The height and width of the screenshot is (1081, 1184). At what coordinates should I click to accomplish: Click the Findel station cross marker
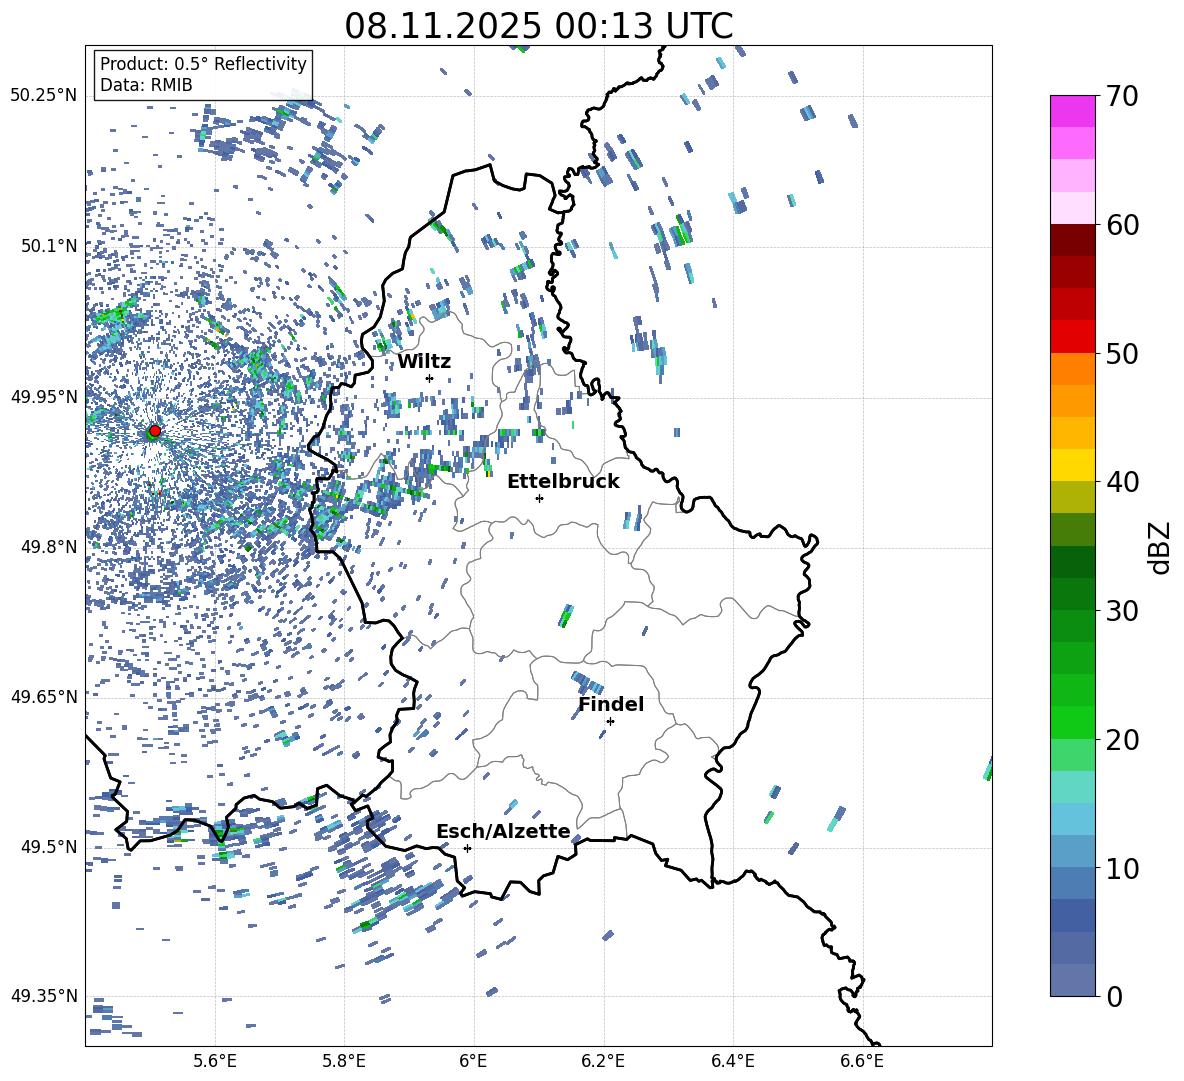[x=610, y=721]
